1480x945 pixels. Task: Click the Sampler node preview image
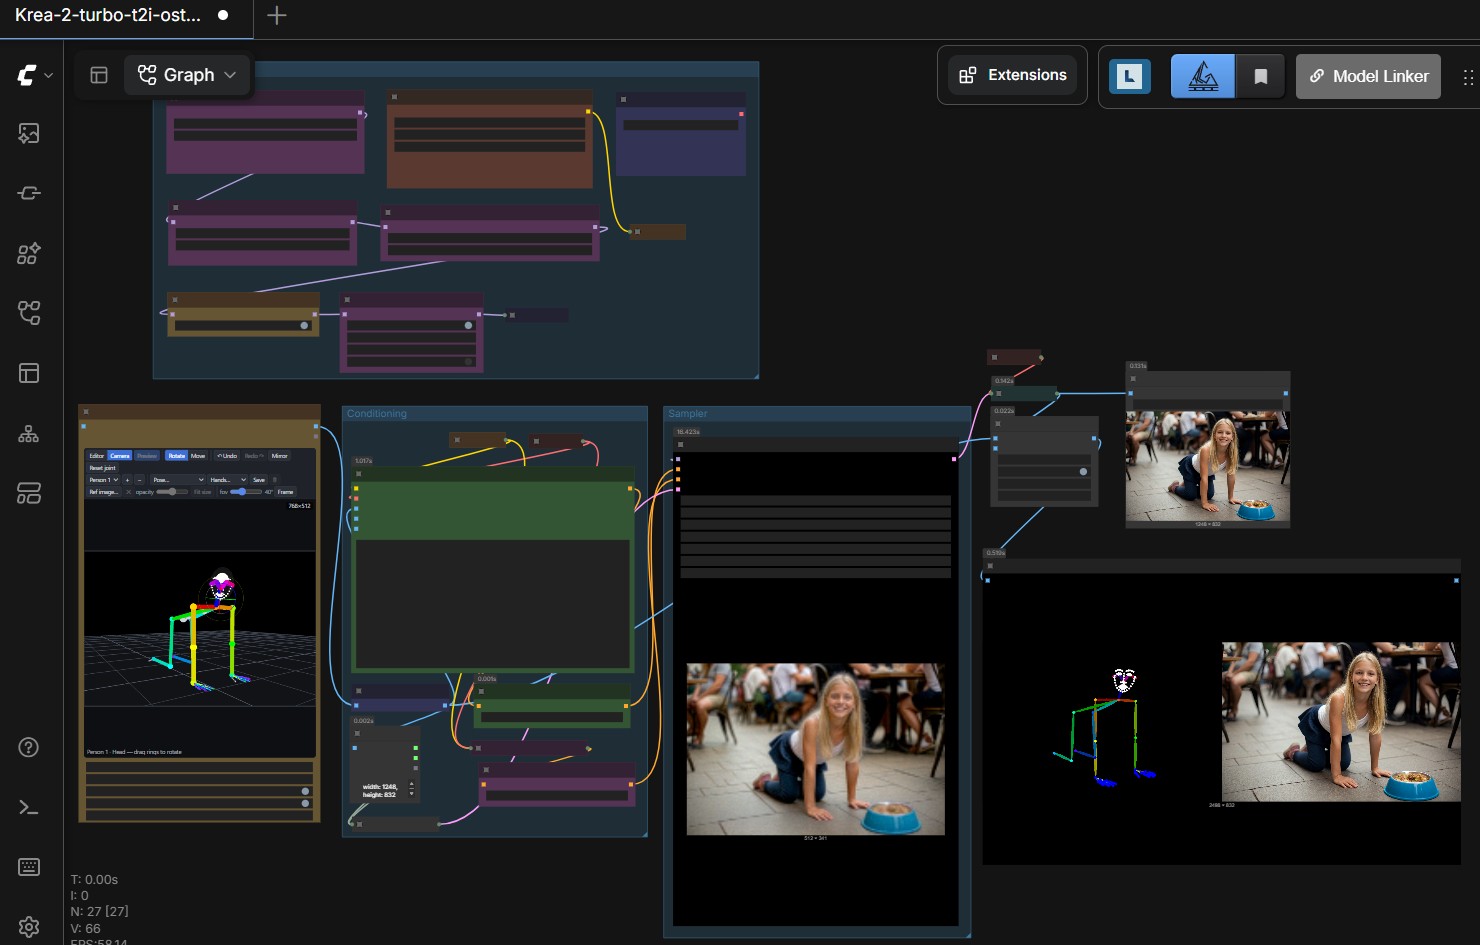coord(816,749)
